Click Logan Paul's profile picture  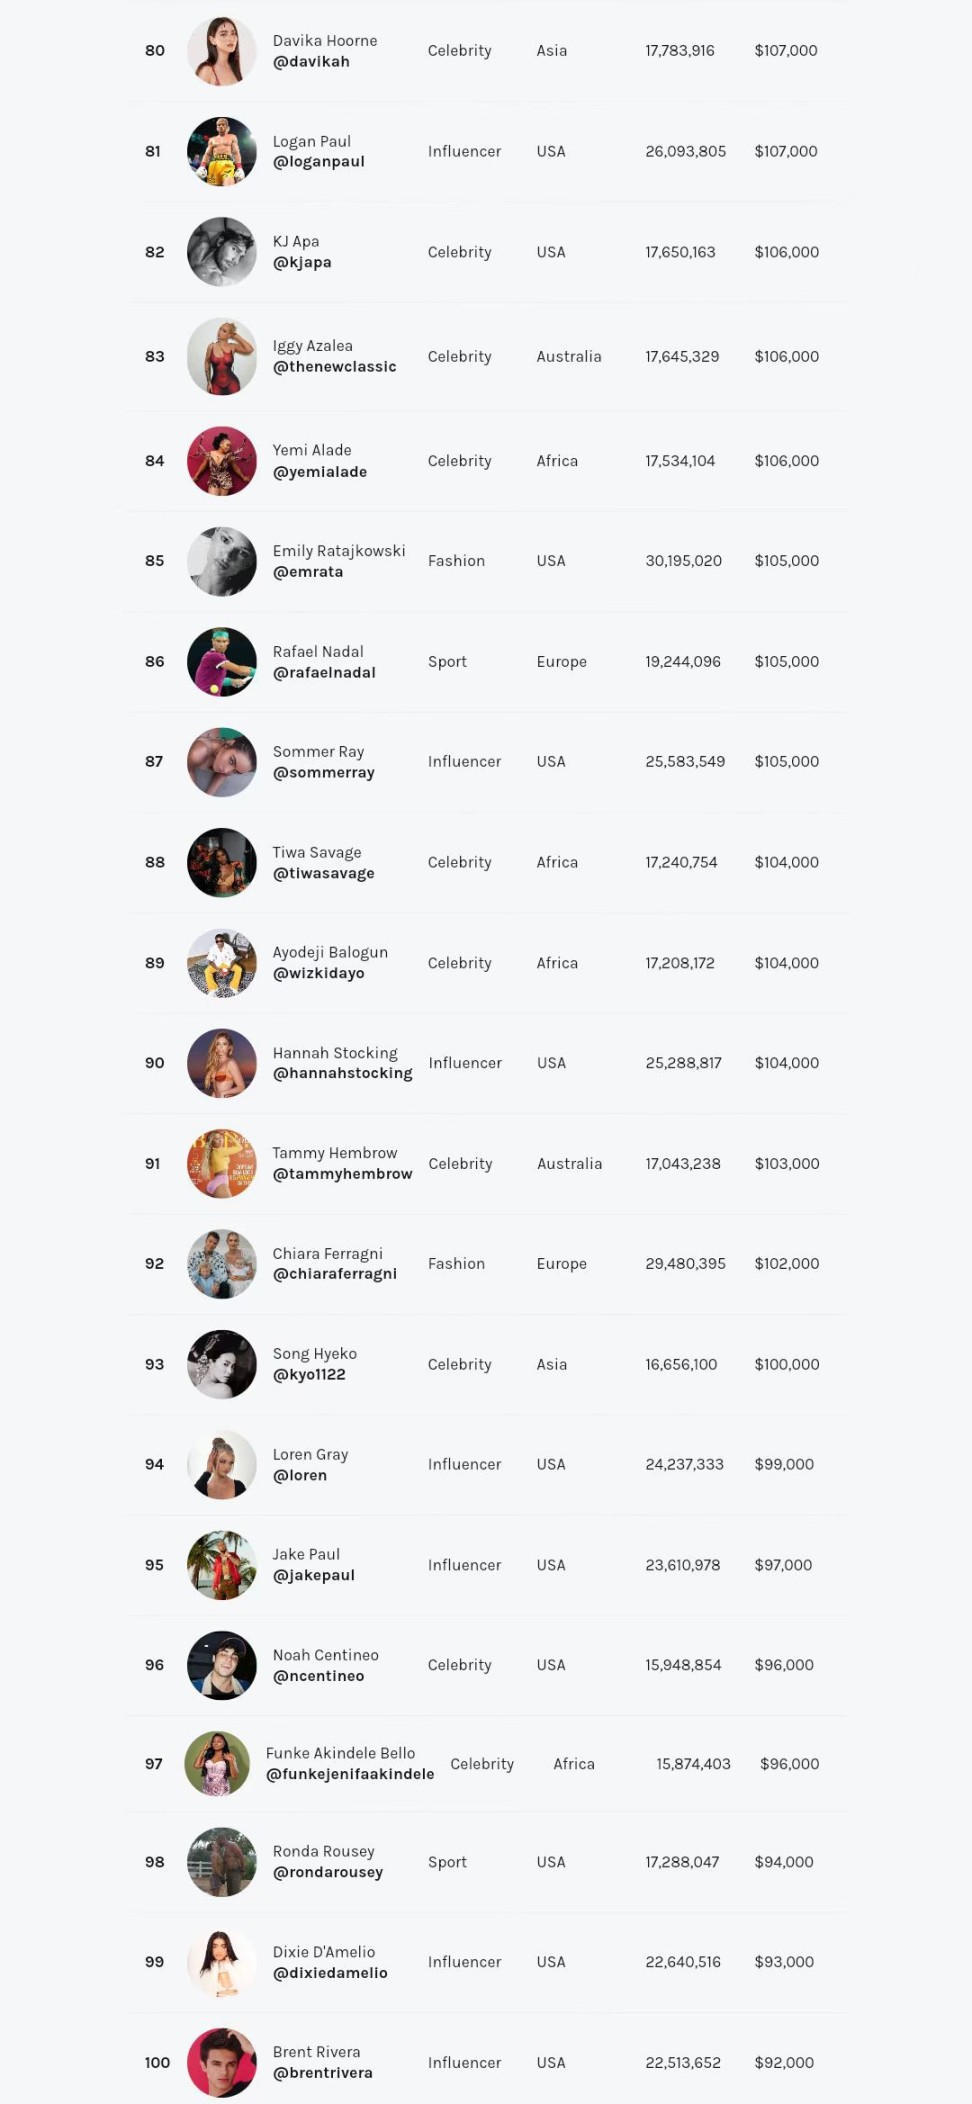pos(222,152)
